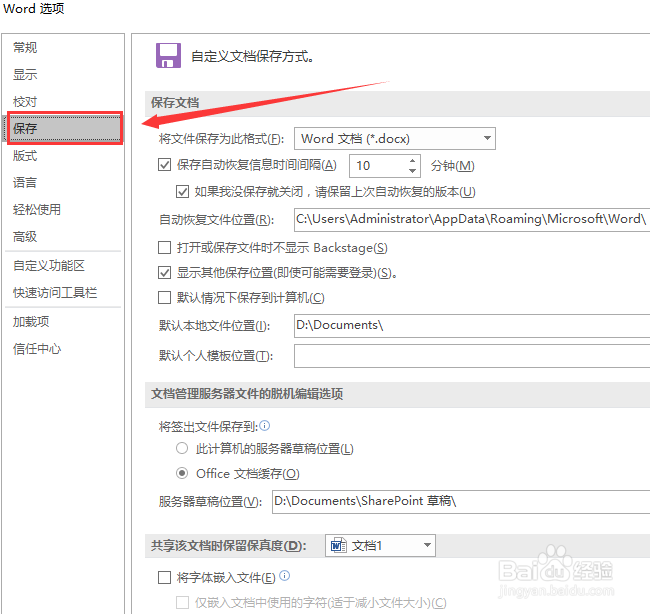Click the 文档管理服务器文件的脱机编辑选项 heading
The height and width of the screenshot is (614, 650).
(247, 393)
